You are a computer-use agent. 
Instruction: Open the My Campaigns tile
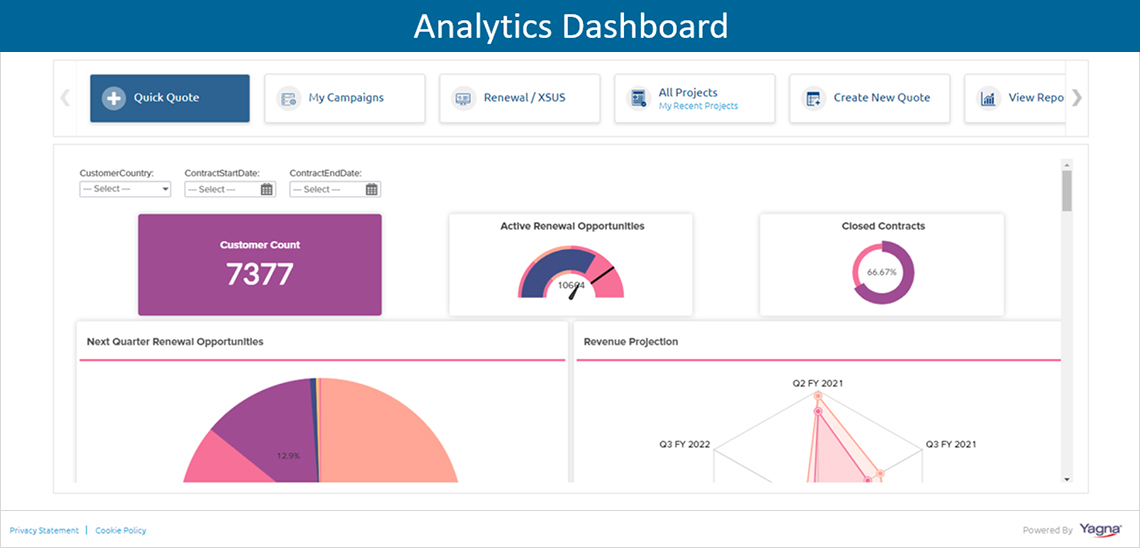point(345,98)
